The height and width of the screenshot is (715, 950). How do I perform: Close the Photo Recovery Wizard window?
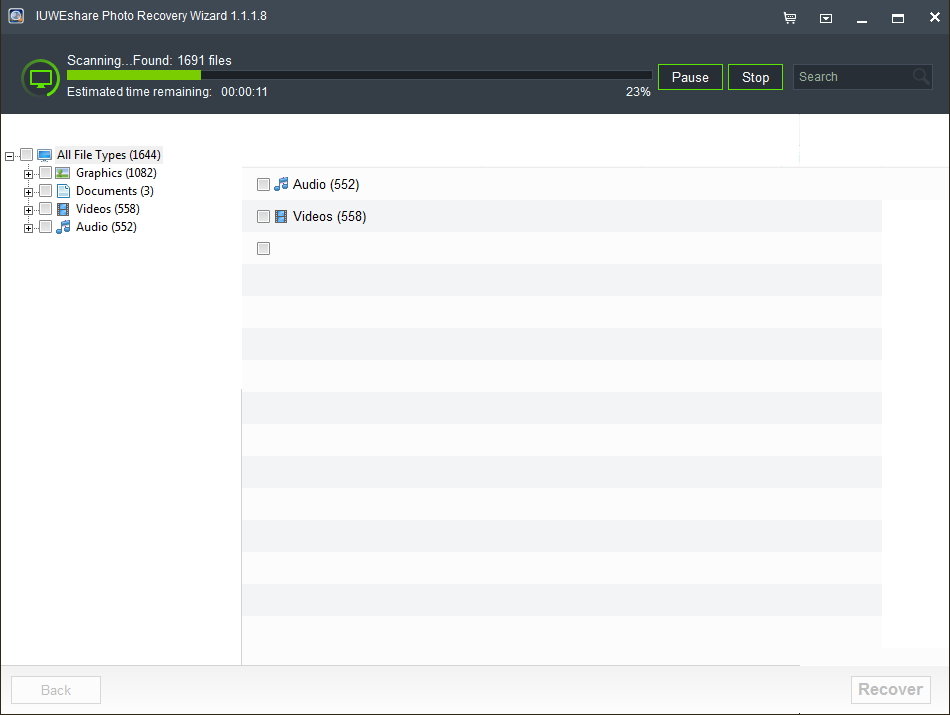(x=934, y=18)
